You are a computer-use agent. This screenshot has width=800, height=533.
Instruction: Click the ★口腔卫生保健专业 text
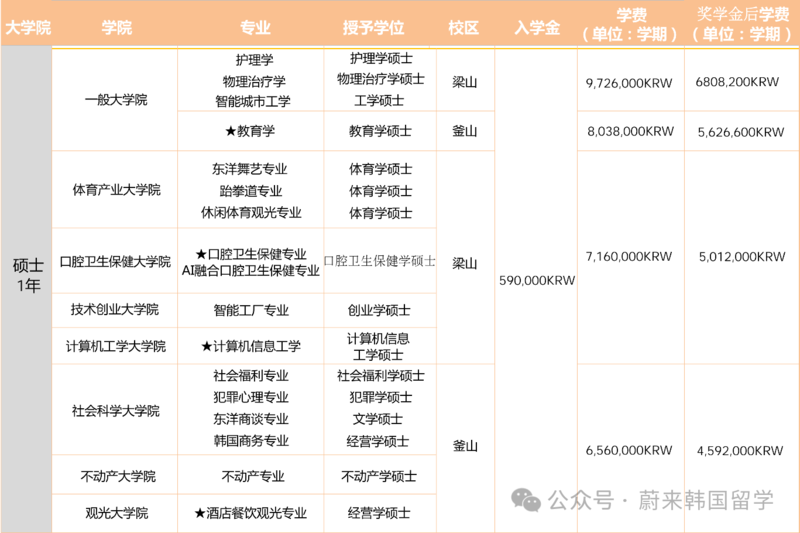pos(251,253)
